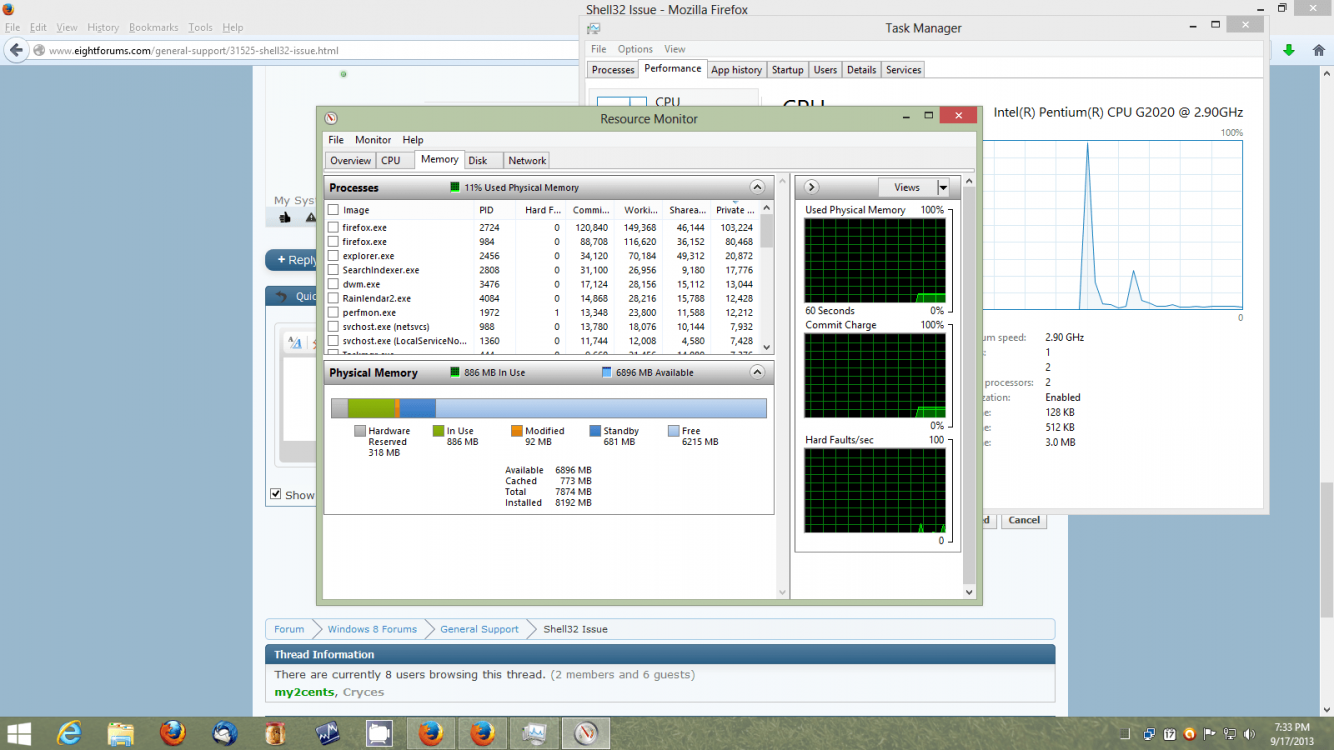Collapse the graphs pane with arrow button
Viewport: 1334px width, 750px height.
point(811,187)
